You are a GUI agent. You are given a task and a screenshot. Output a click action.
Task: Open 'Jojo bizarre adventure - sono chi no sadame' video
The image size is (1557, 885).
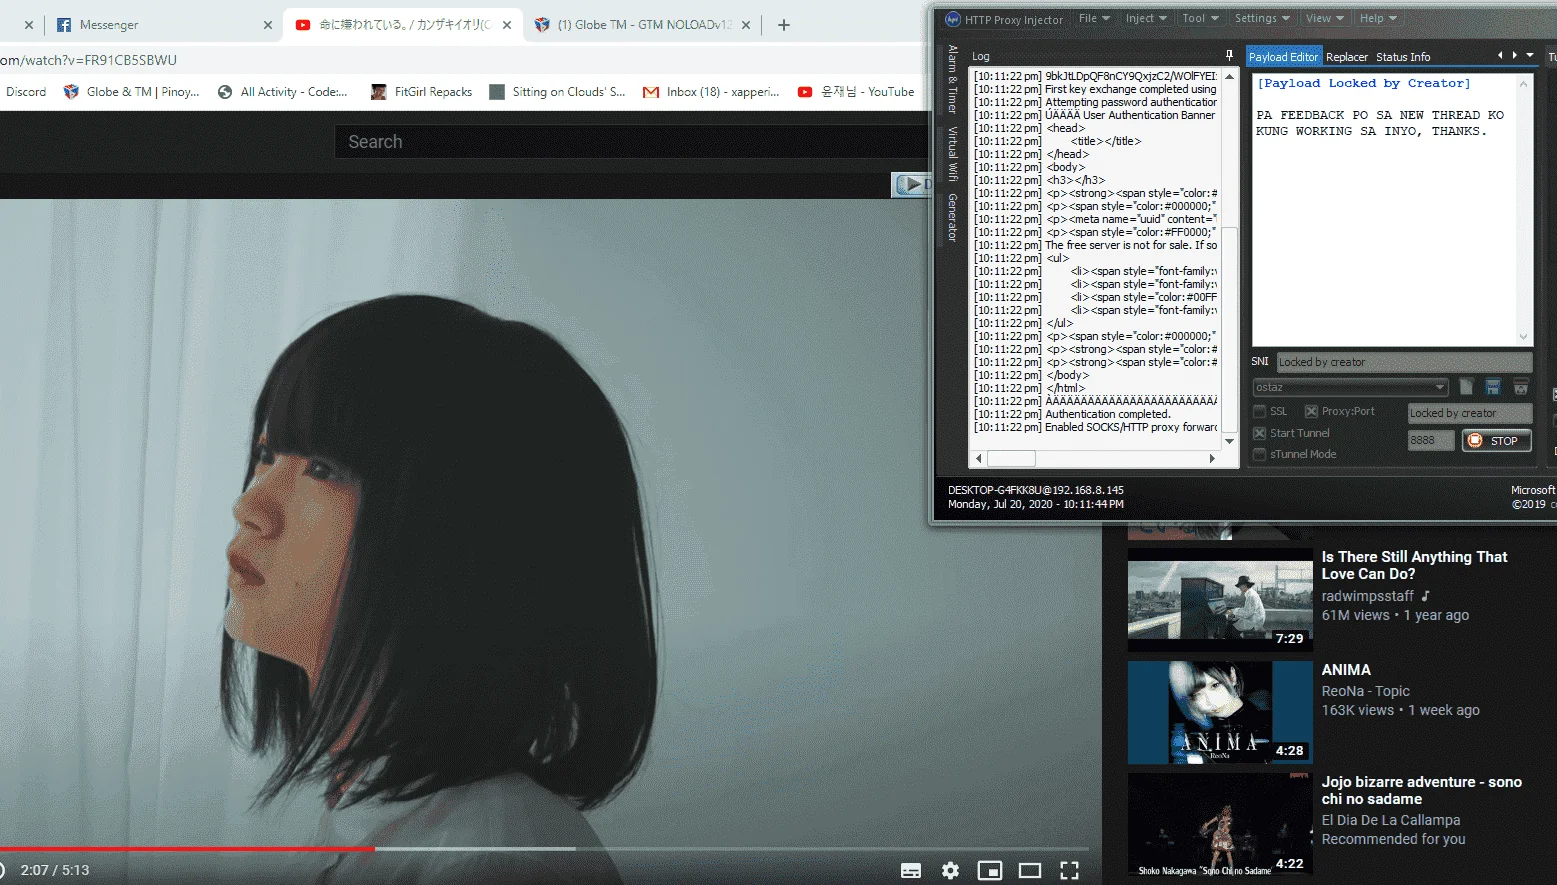1421,790
